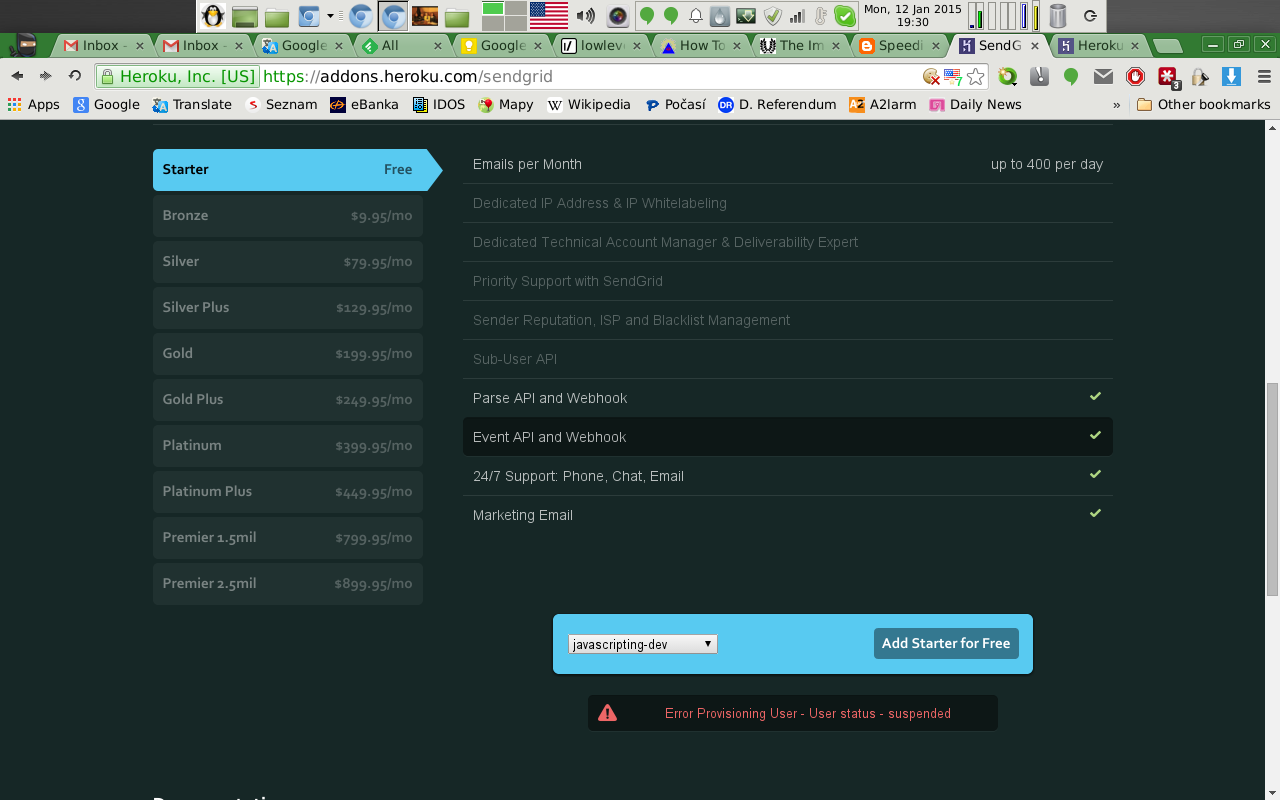The image size is (1280, 800).
Task: Switch to the lowlevel tab
Action: (x=600, y=45)
